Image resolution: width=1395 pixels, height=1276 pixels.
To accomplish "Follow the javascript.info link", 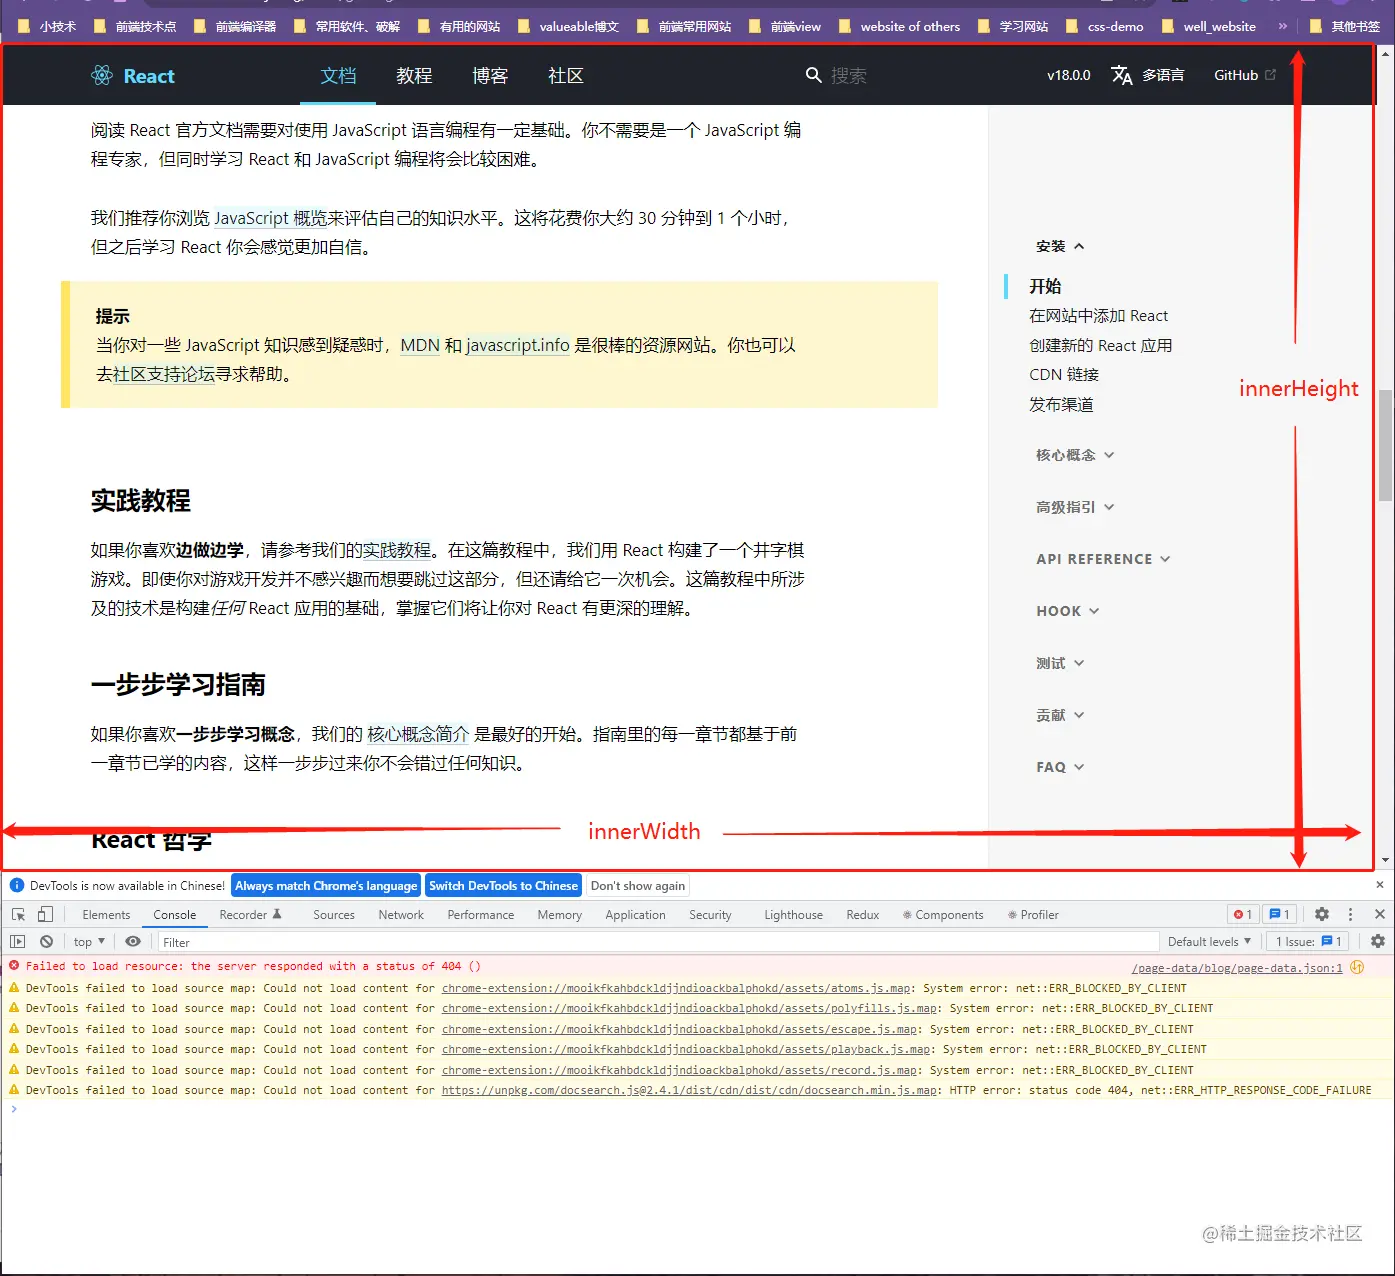I will coord(518,345).
